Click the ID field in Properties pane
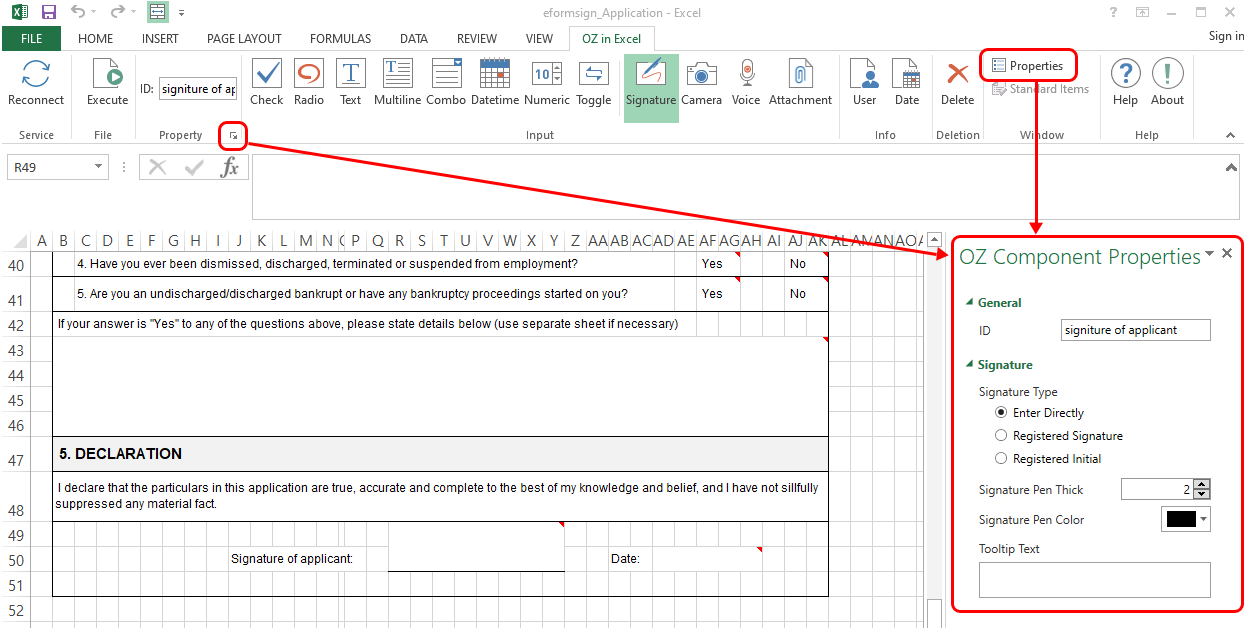The image size is (1244, 628). click(1135, 330)
